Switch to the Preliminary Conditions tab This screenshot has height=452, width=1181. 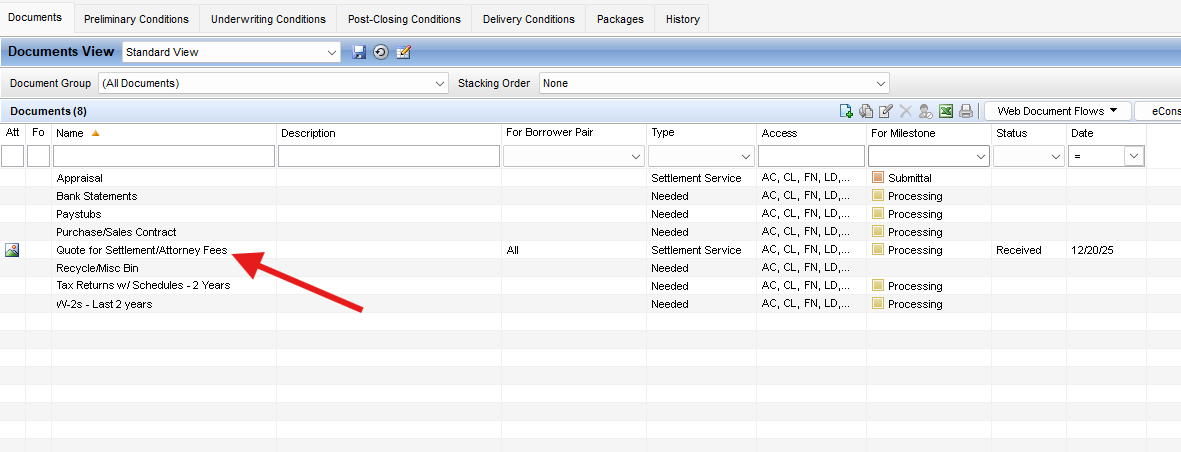point(136,20)
